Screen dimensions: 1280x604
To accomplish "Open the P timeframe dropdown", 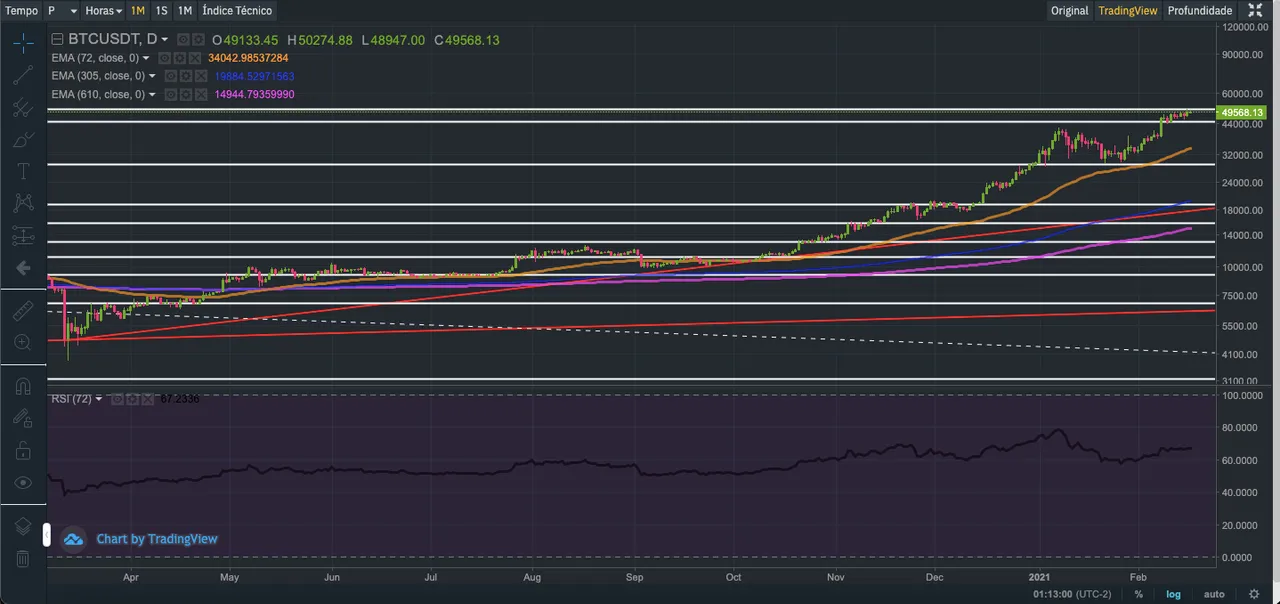I will [61, 10].
